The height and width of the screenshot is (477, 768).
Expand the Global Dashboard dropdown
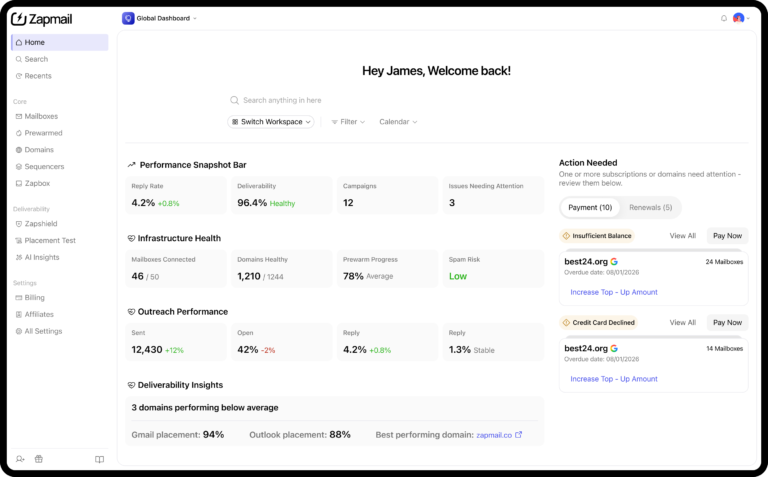point(194,19)
